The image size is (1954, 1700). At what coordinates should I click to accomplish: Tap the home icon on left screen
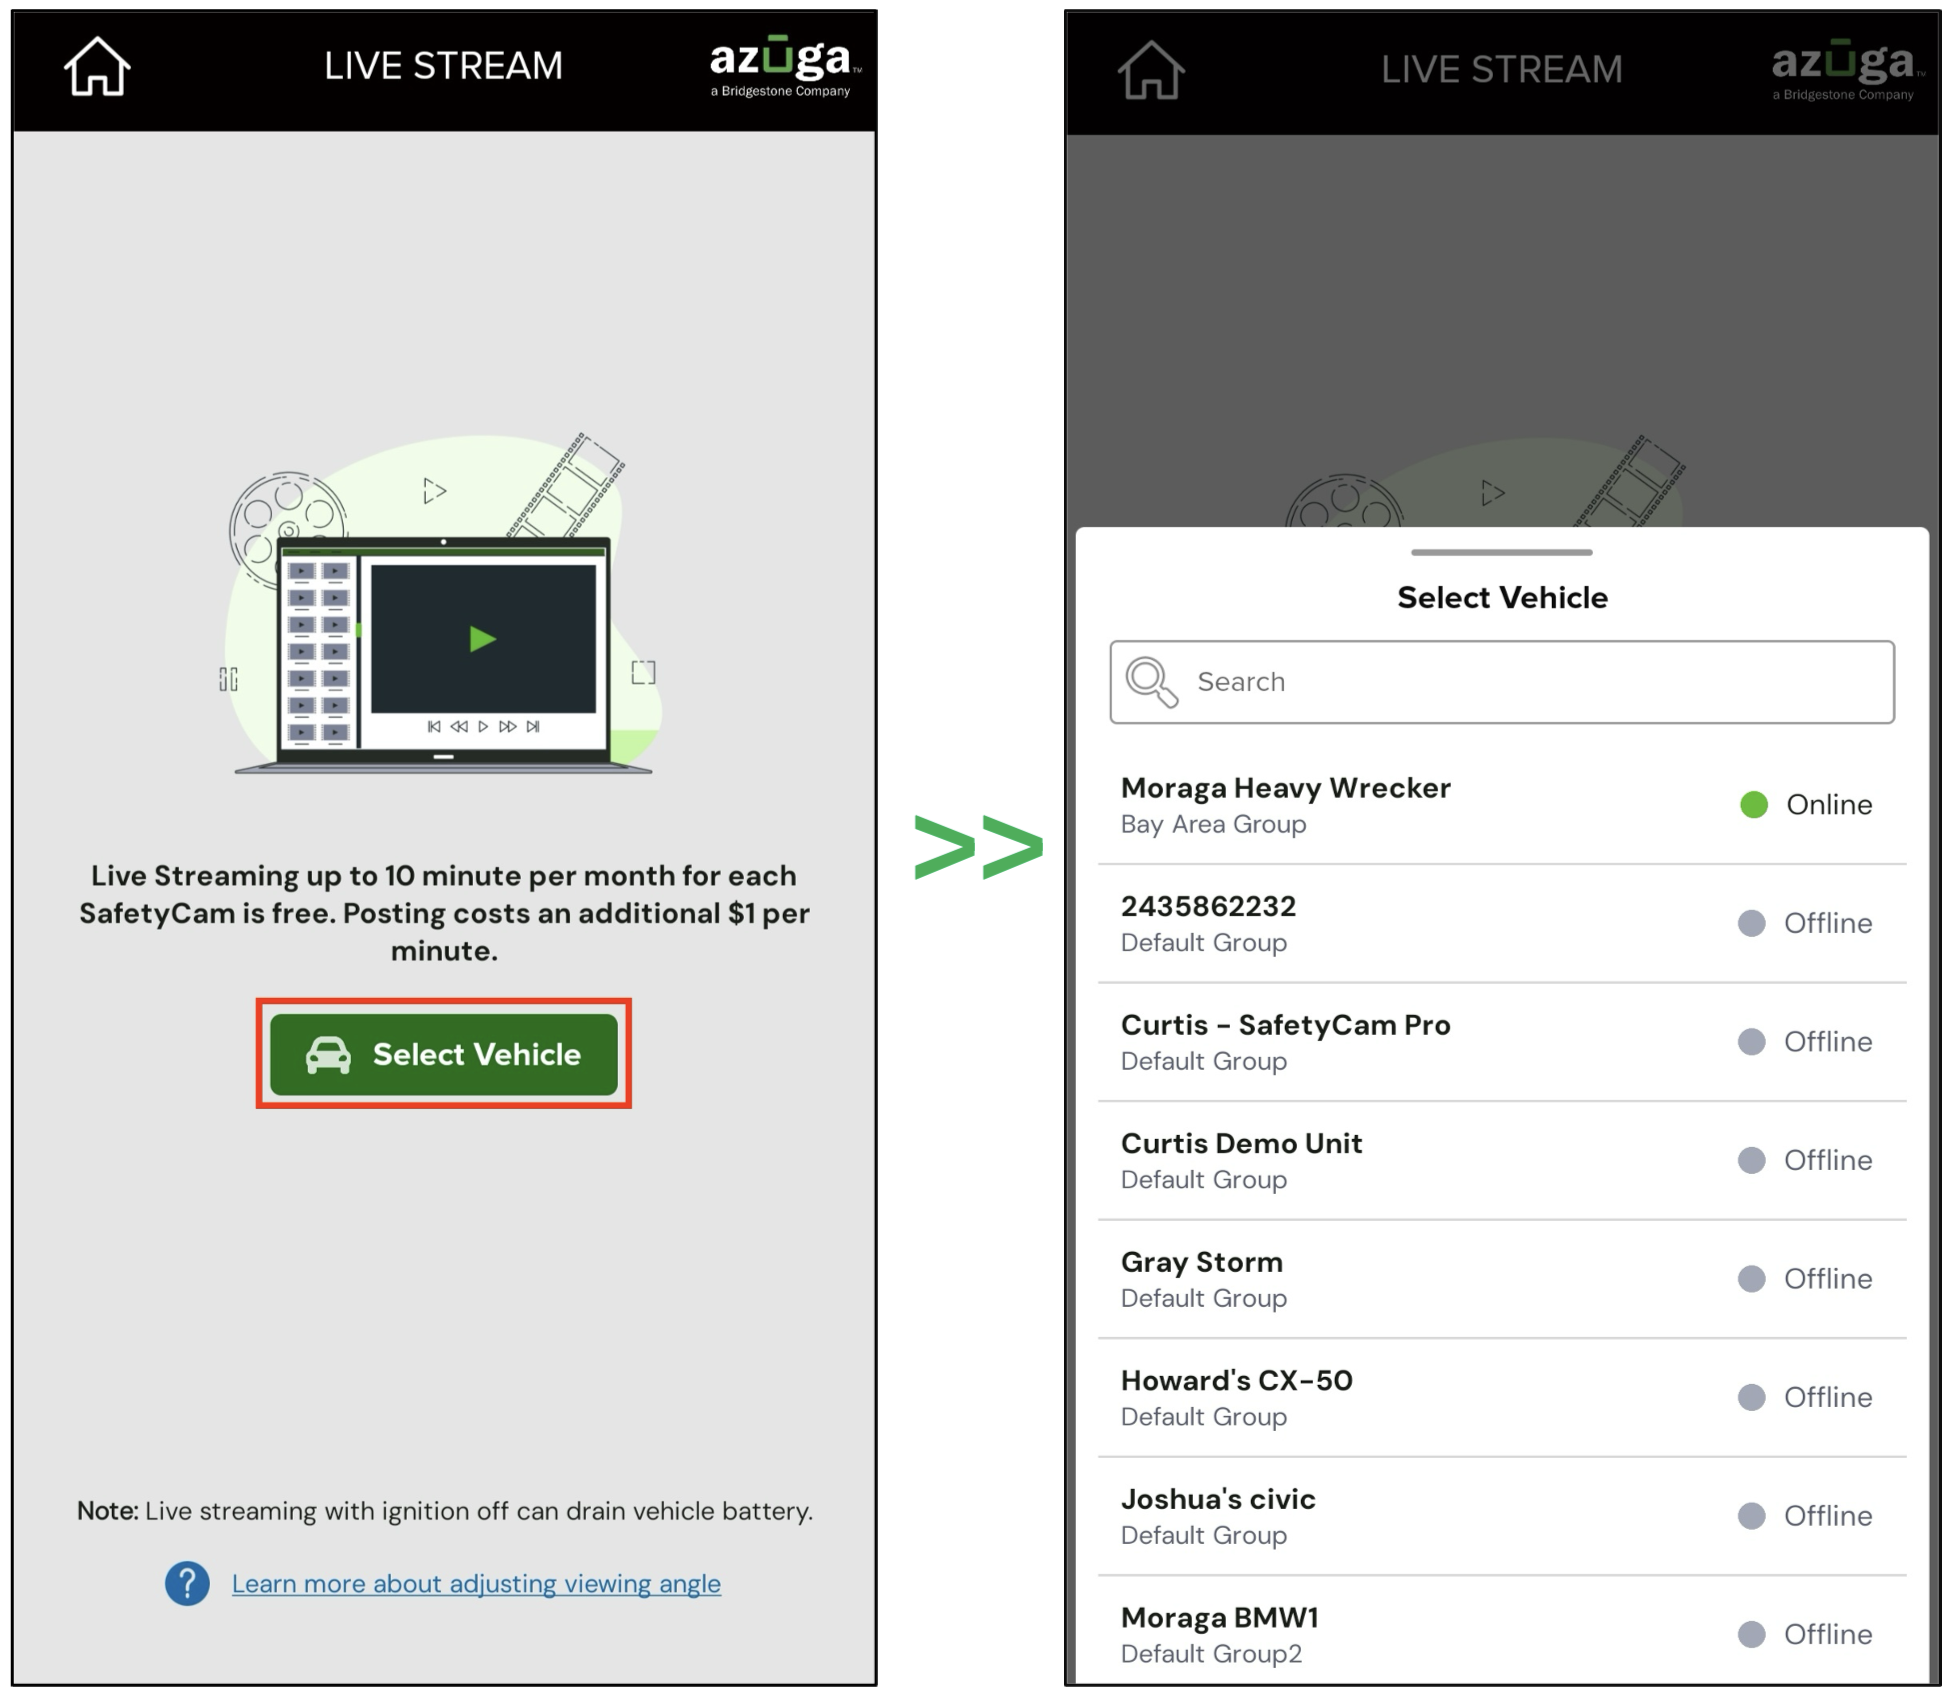(97, 67)
